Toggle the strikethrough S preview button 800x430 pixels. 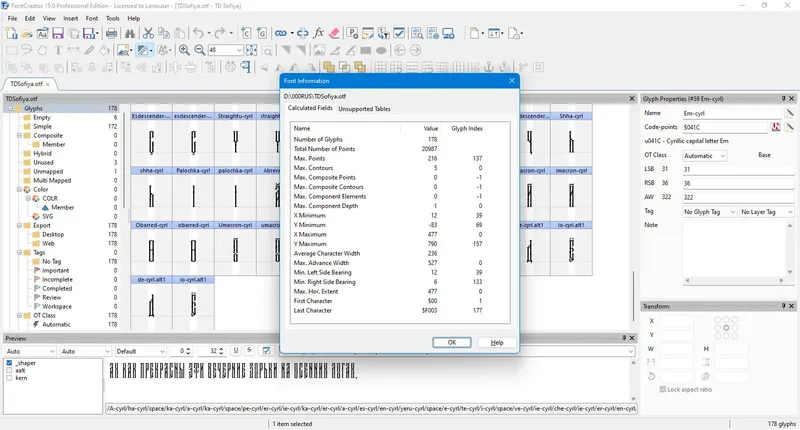249,350
